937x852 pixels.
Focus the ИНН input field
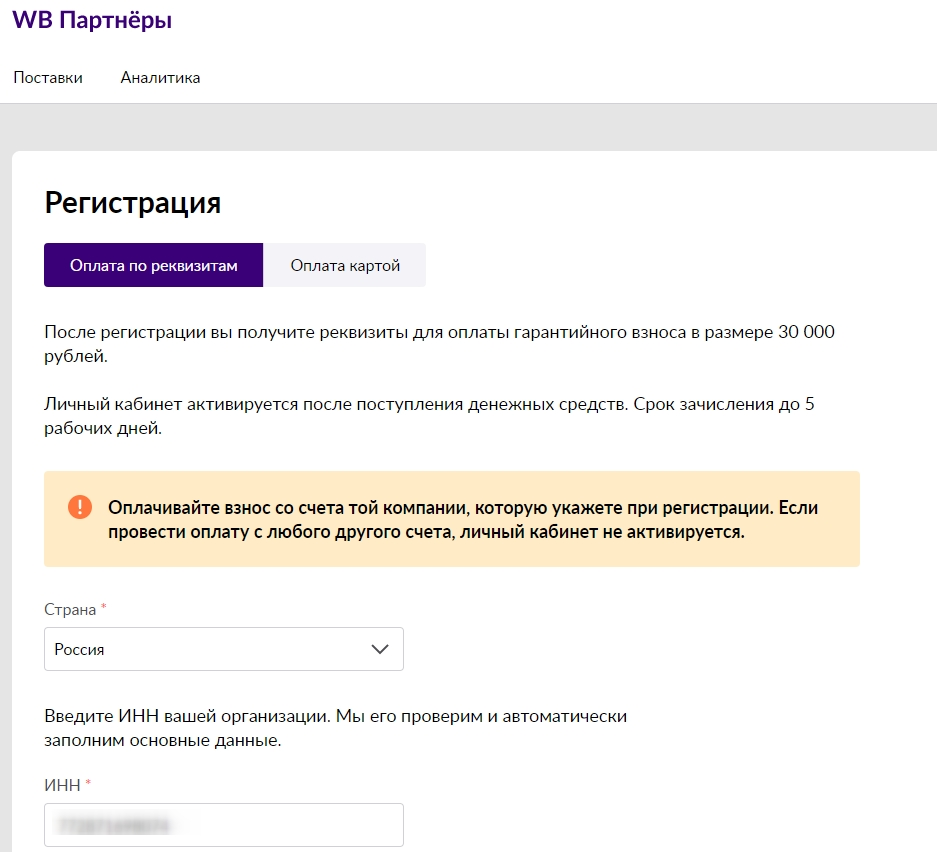pos(223,825)
